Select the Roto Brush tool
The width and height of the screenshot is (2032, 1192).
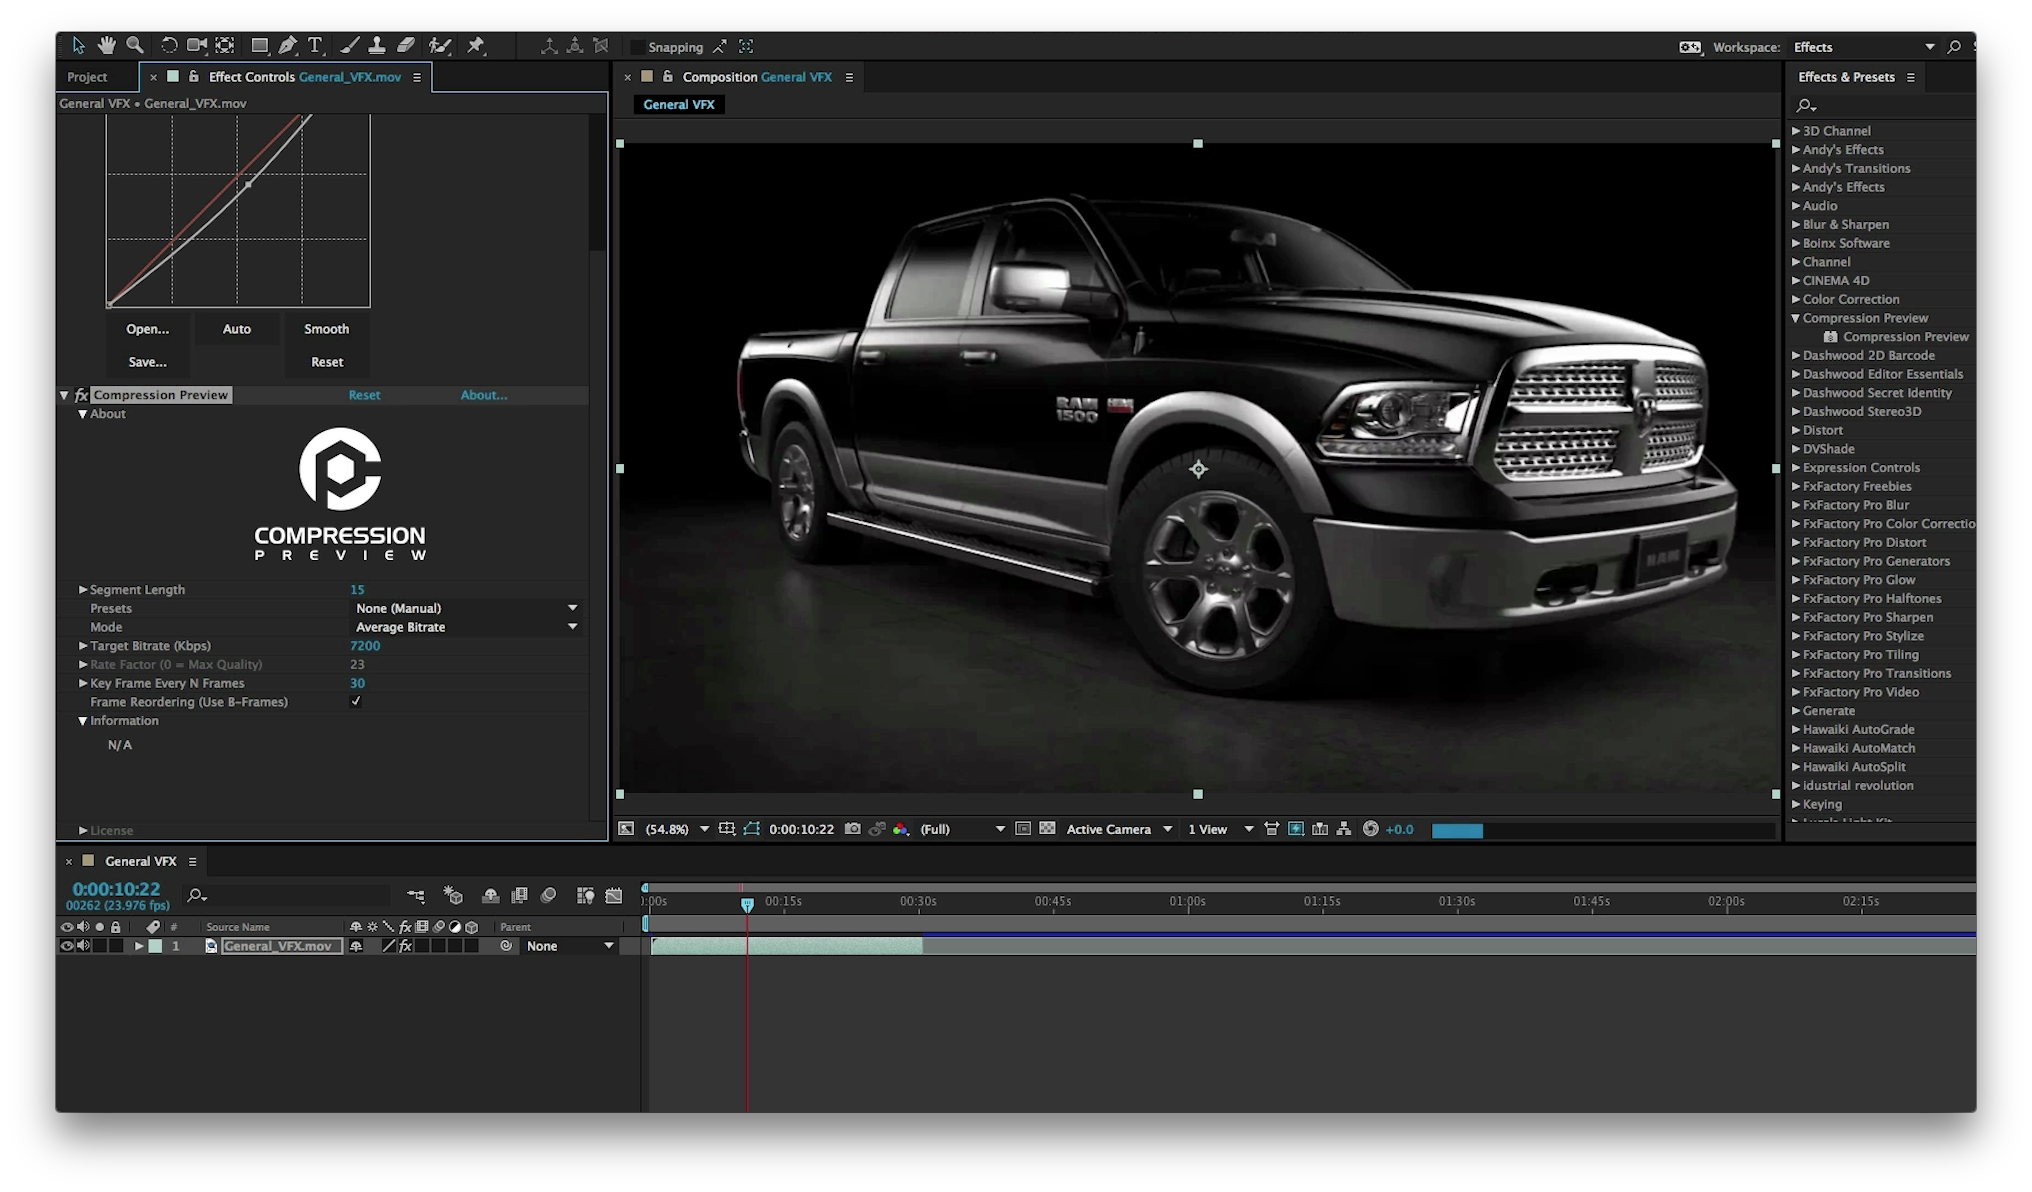[440, 45]
